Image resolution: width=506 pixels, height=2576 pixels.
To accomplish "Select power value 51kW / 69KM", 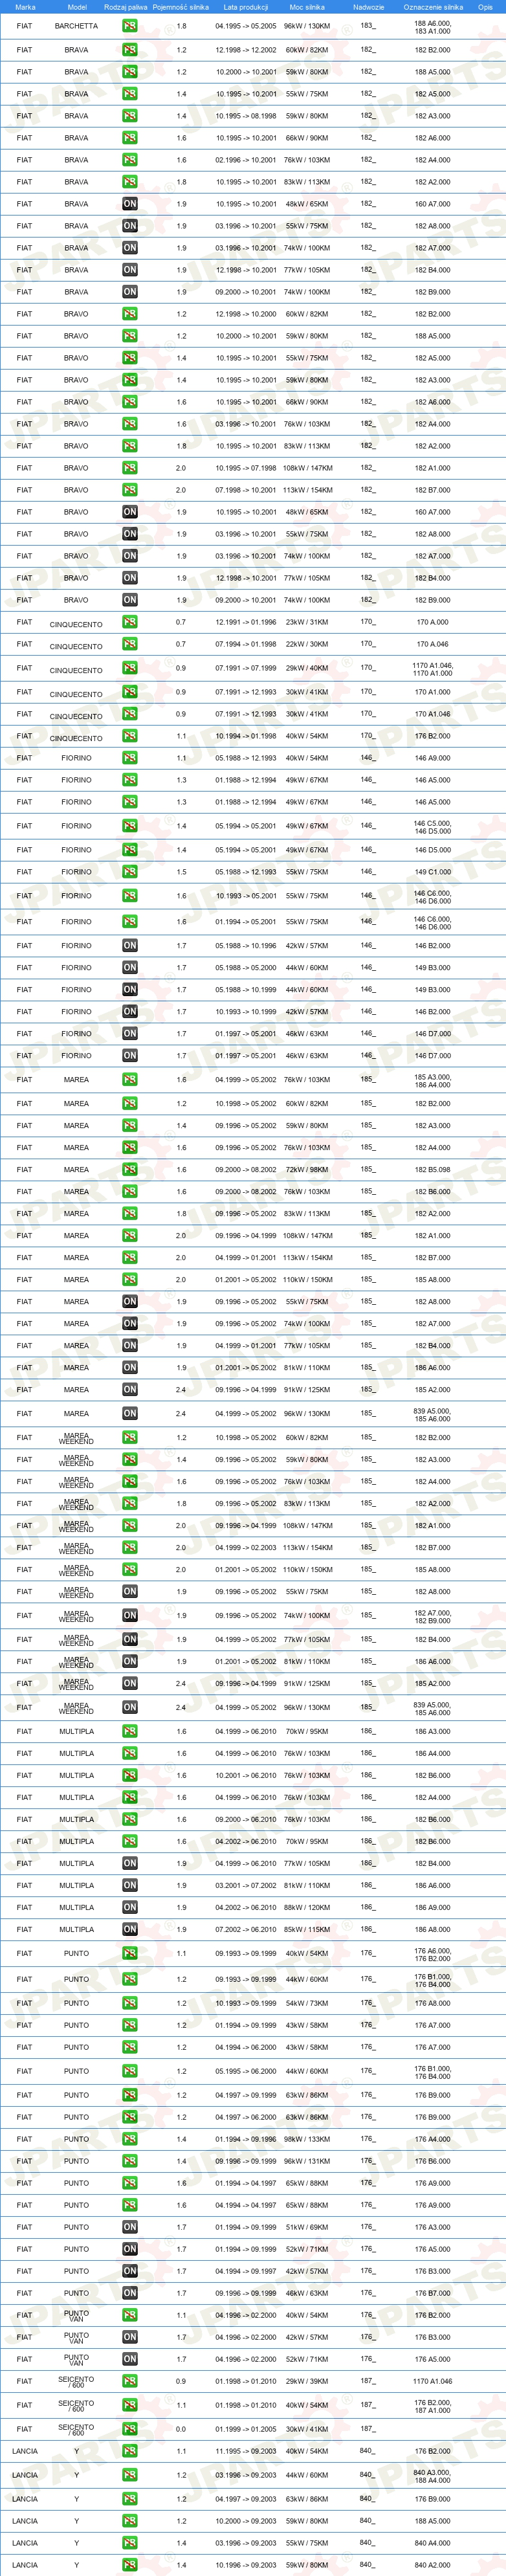I will [307, 2227].
